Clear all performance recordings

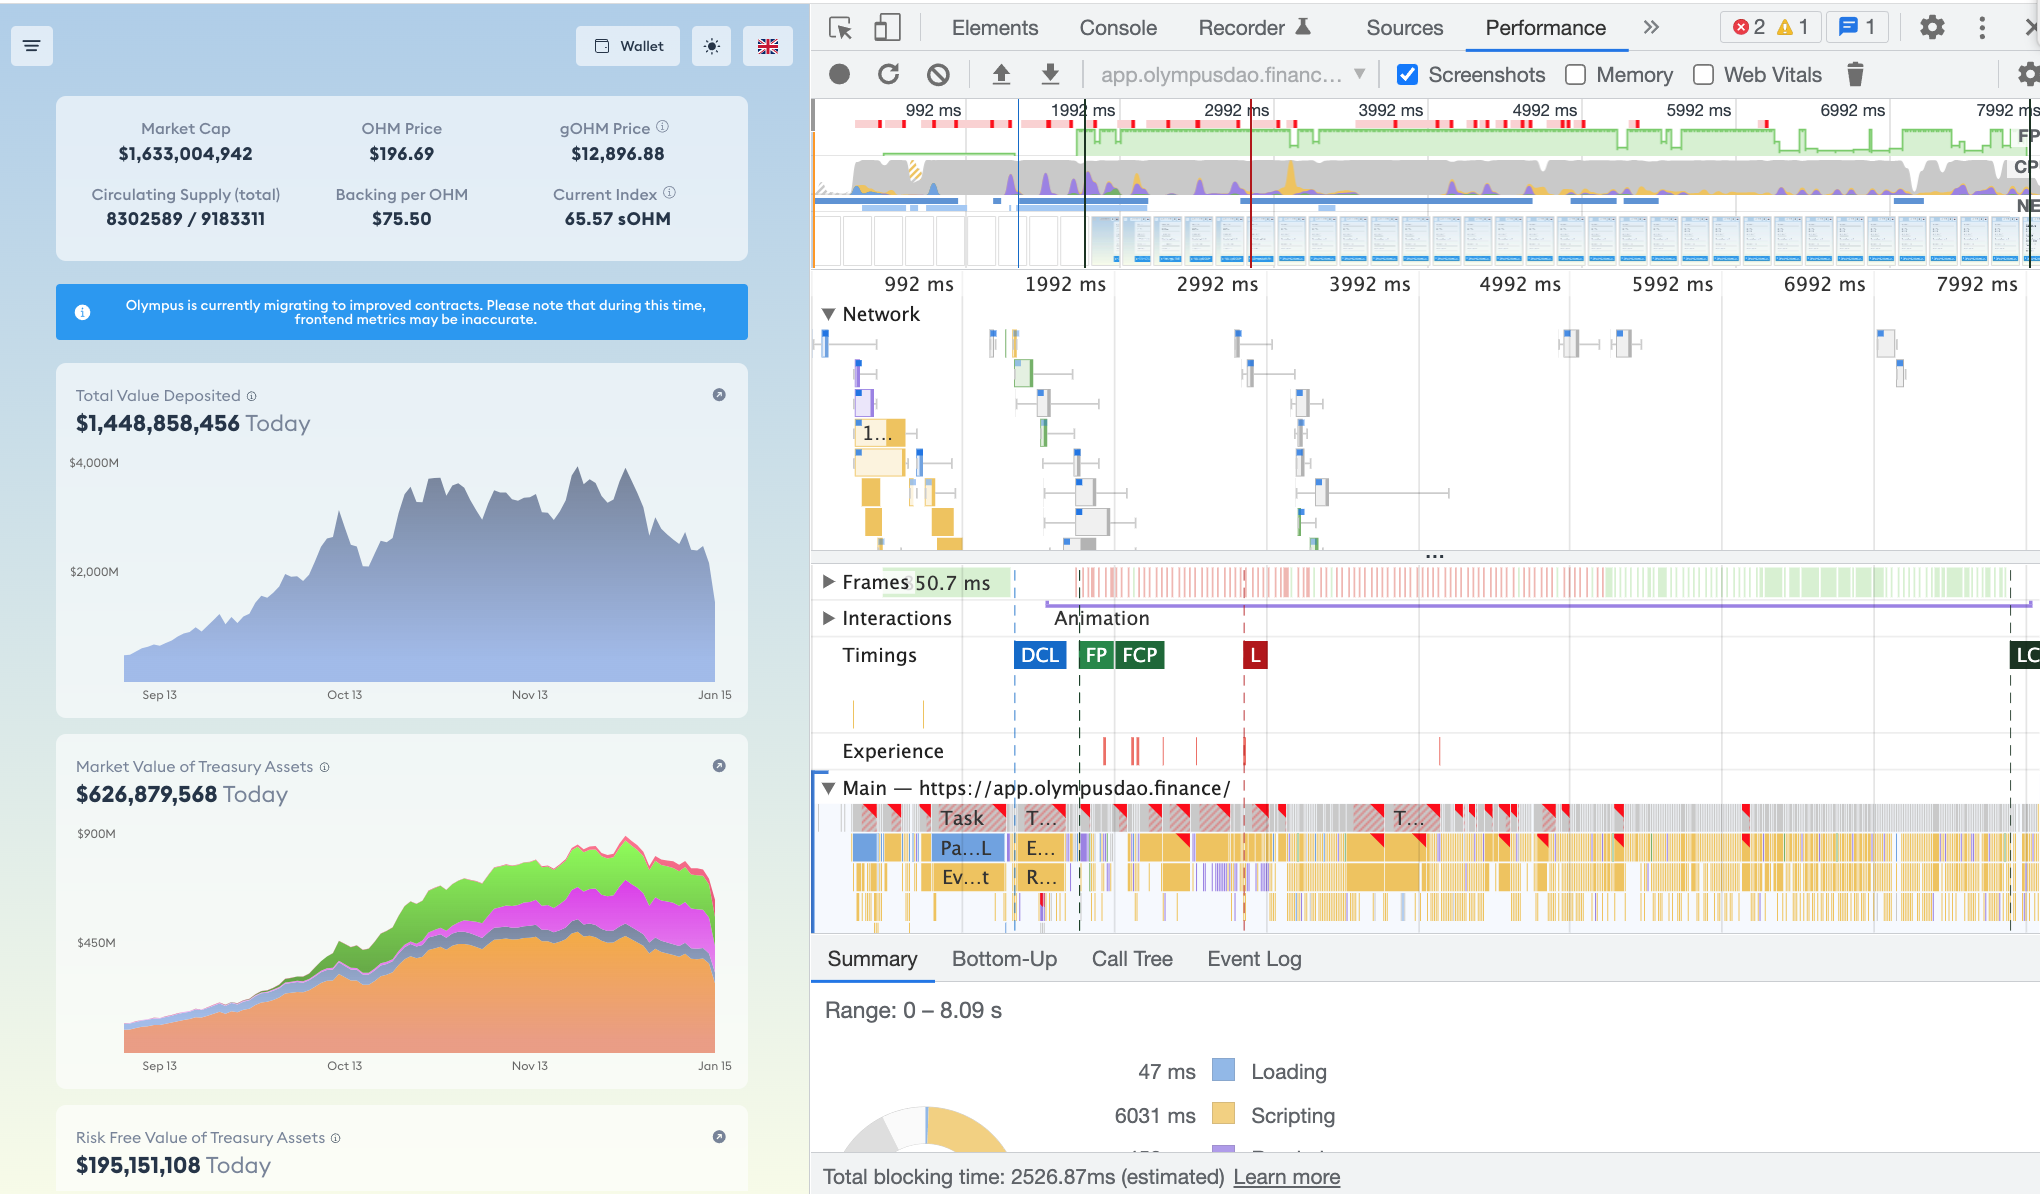(x=938, y=73)
